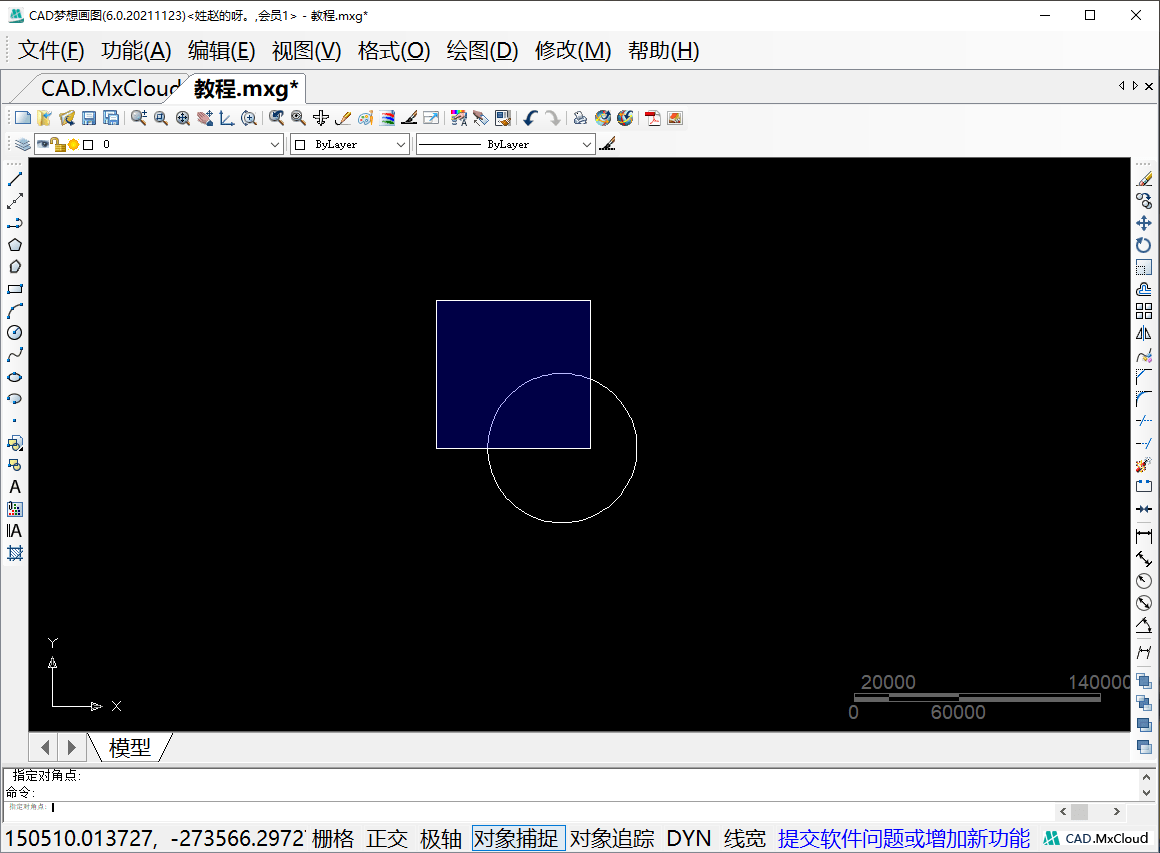Select the Arc drawing tool
This screenshot has height=853, width=1160.
click(x=15, y=311)
